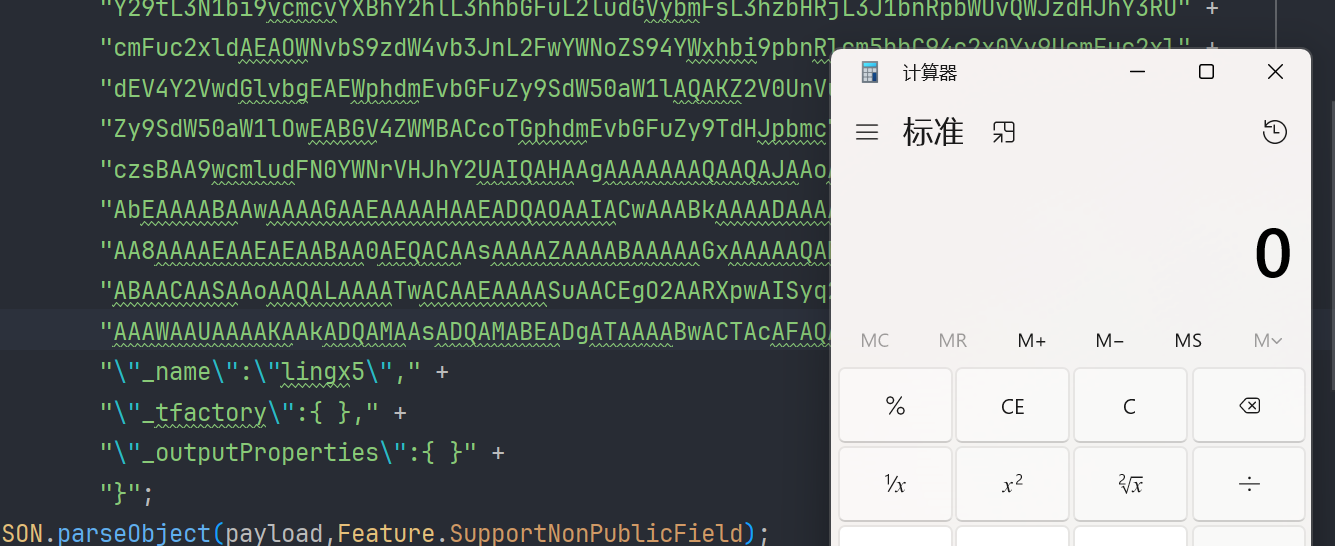
Task: Open the Calculator navigation hamburger menu
Action: pyautogui.click(x=867, y=132)
